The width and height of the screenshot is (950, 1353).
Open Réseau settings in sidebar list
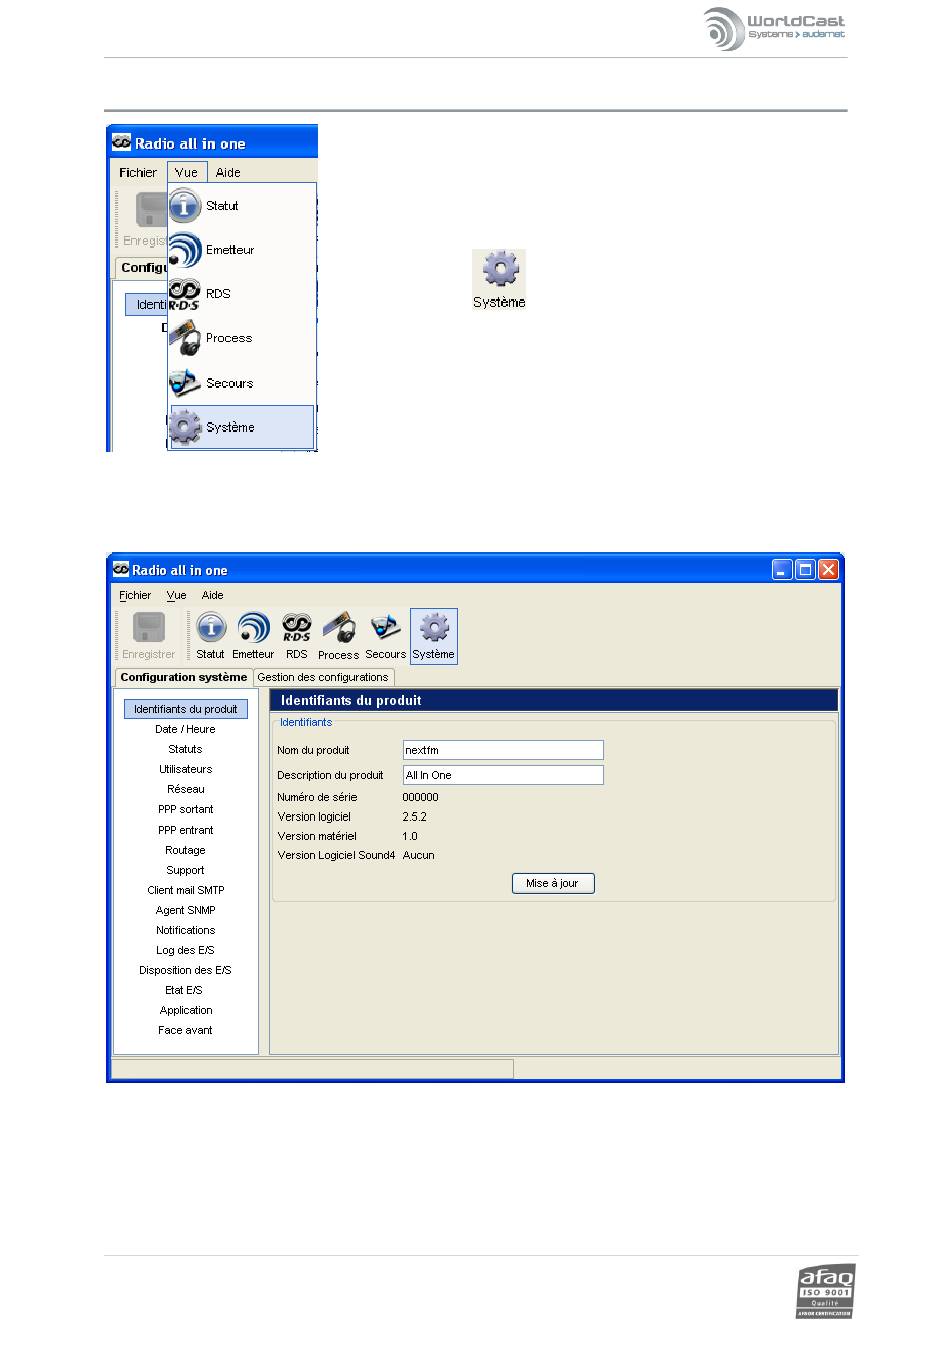(185, 789)
